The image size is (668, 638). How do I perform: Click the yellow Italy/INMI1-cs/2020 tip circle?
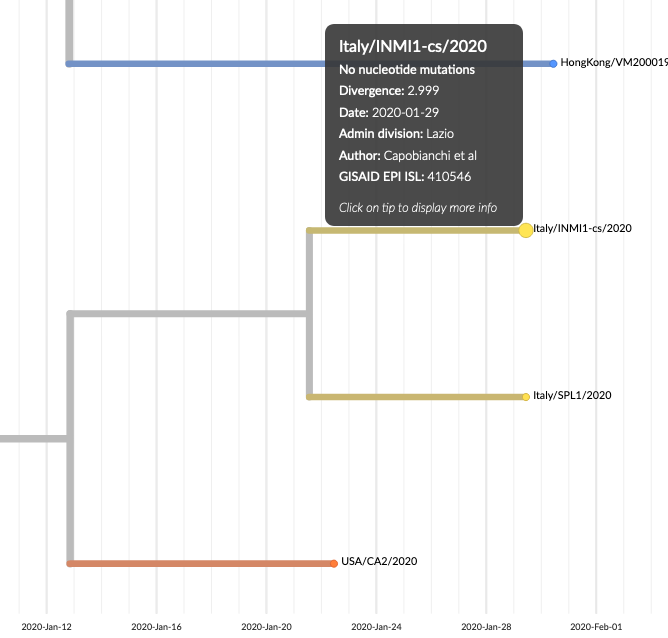(526, 230)
